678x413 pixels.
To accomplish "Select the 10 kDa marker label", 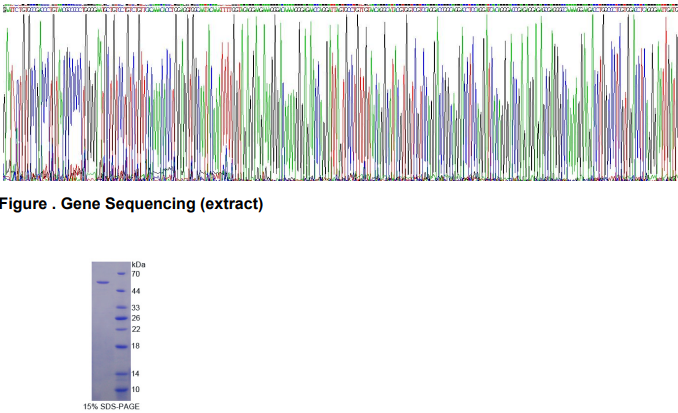I will click(x=136, y=389).
